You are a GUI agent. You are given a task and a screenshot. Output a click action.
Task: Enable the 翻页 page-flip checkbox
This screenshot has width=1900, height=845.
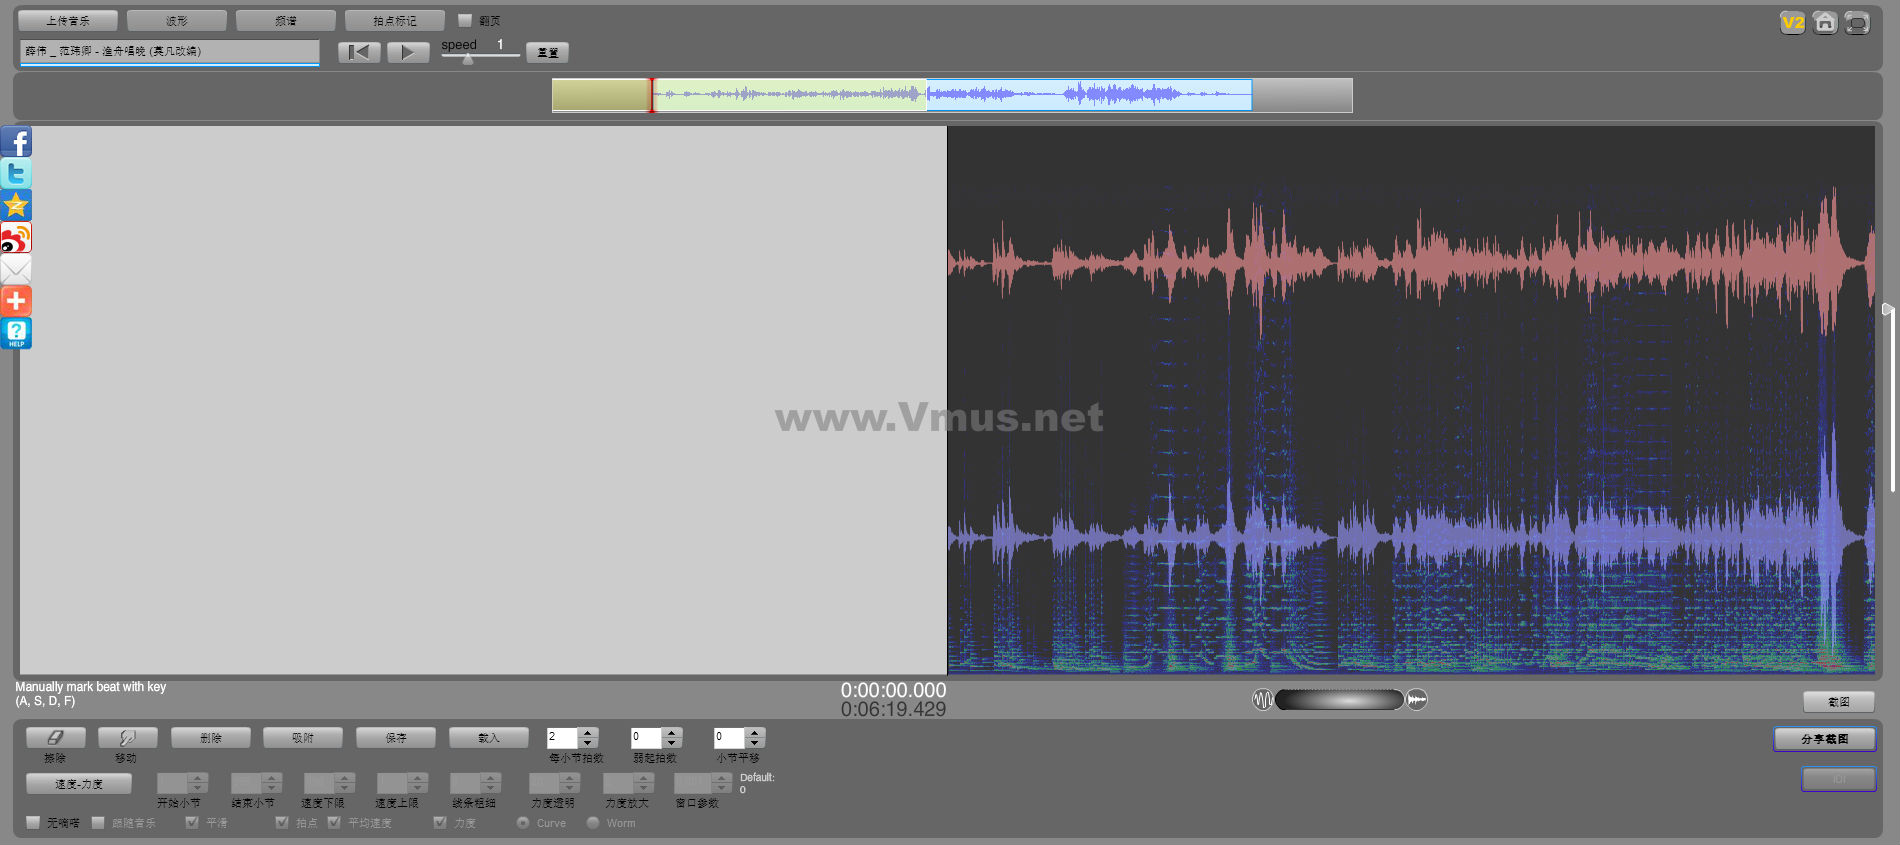pos(465,20)
